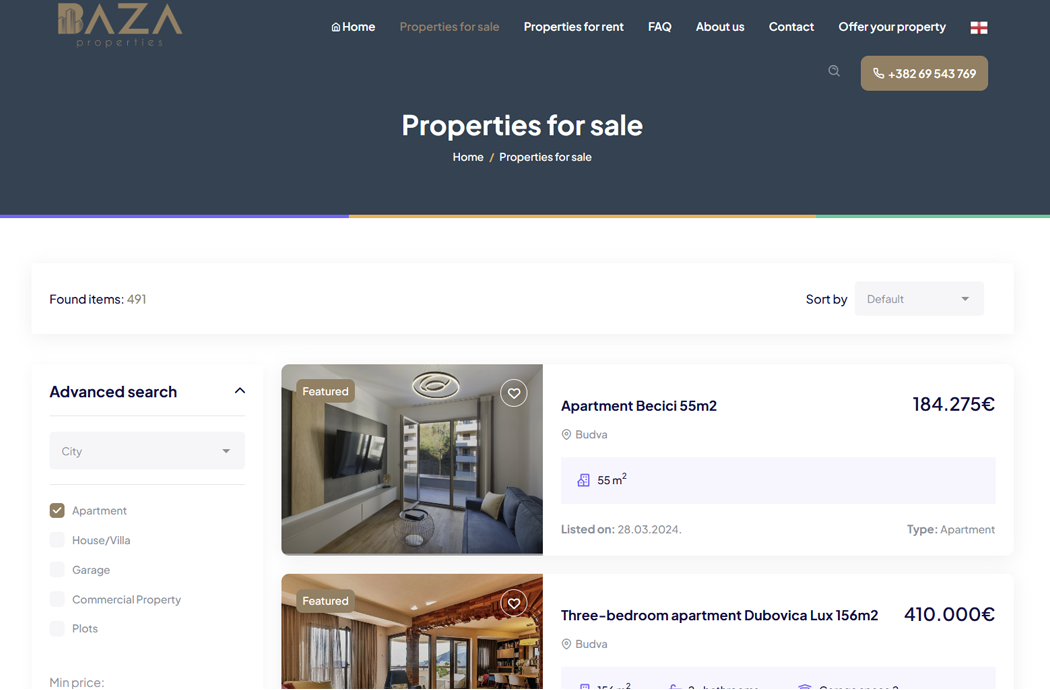Image resolution: width=1050 pixels, height=690 pixels.
Task: Click the Featured badge on Dubovica listing
Action: 325,601
